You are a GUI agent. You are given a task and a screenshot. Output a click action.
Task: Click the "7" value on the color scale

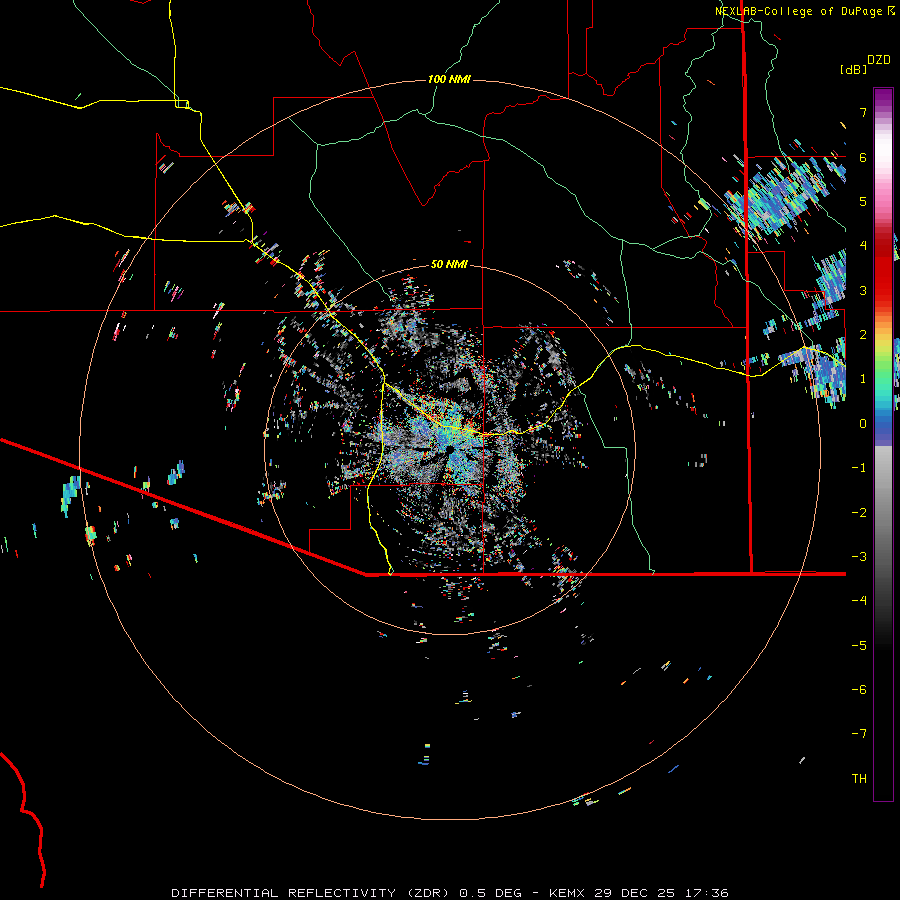click(x=863, y=112)
